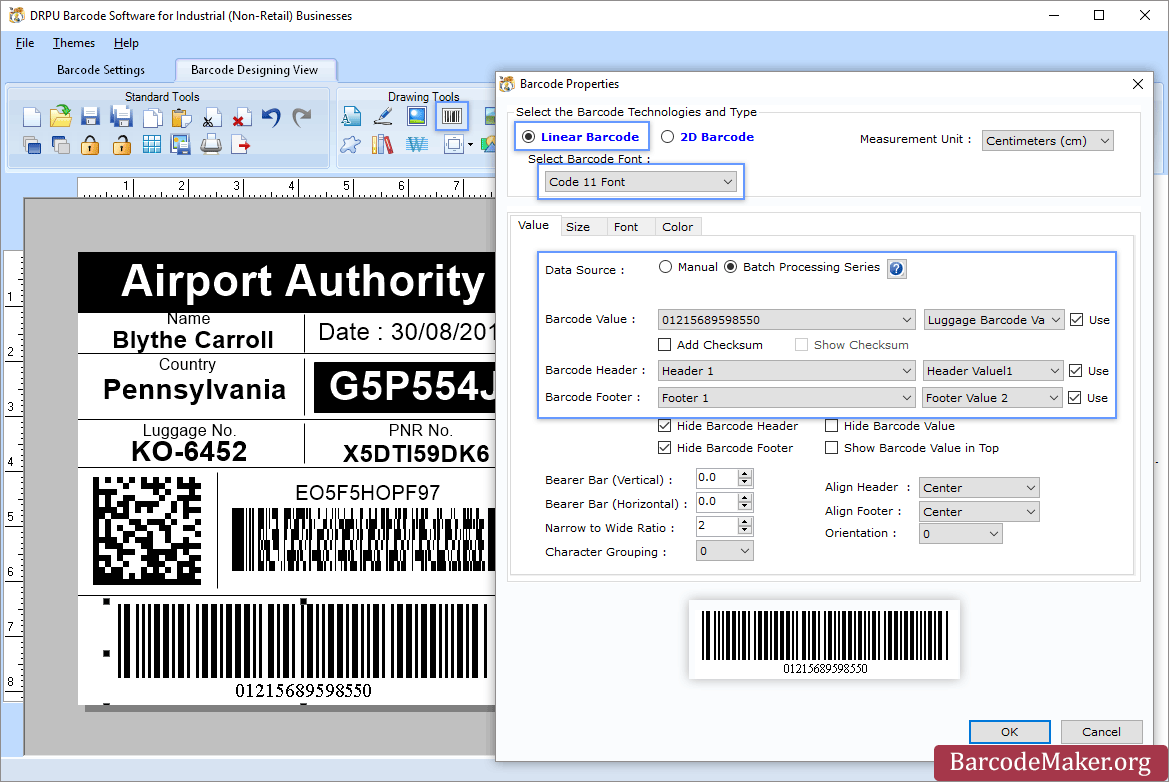
Task: Expand the Header 1 dropdown
Action: (x=787, y=370)
